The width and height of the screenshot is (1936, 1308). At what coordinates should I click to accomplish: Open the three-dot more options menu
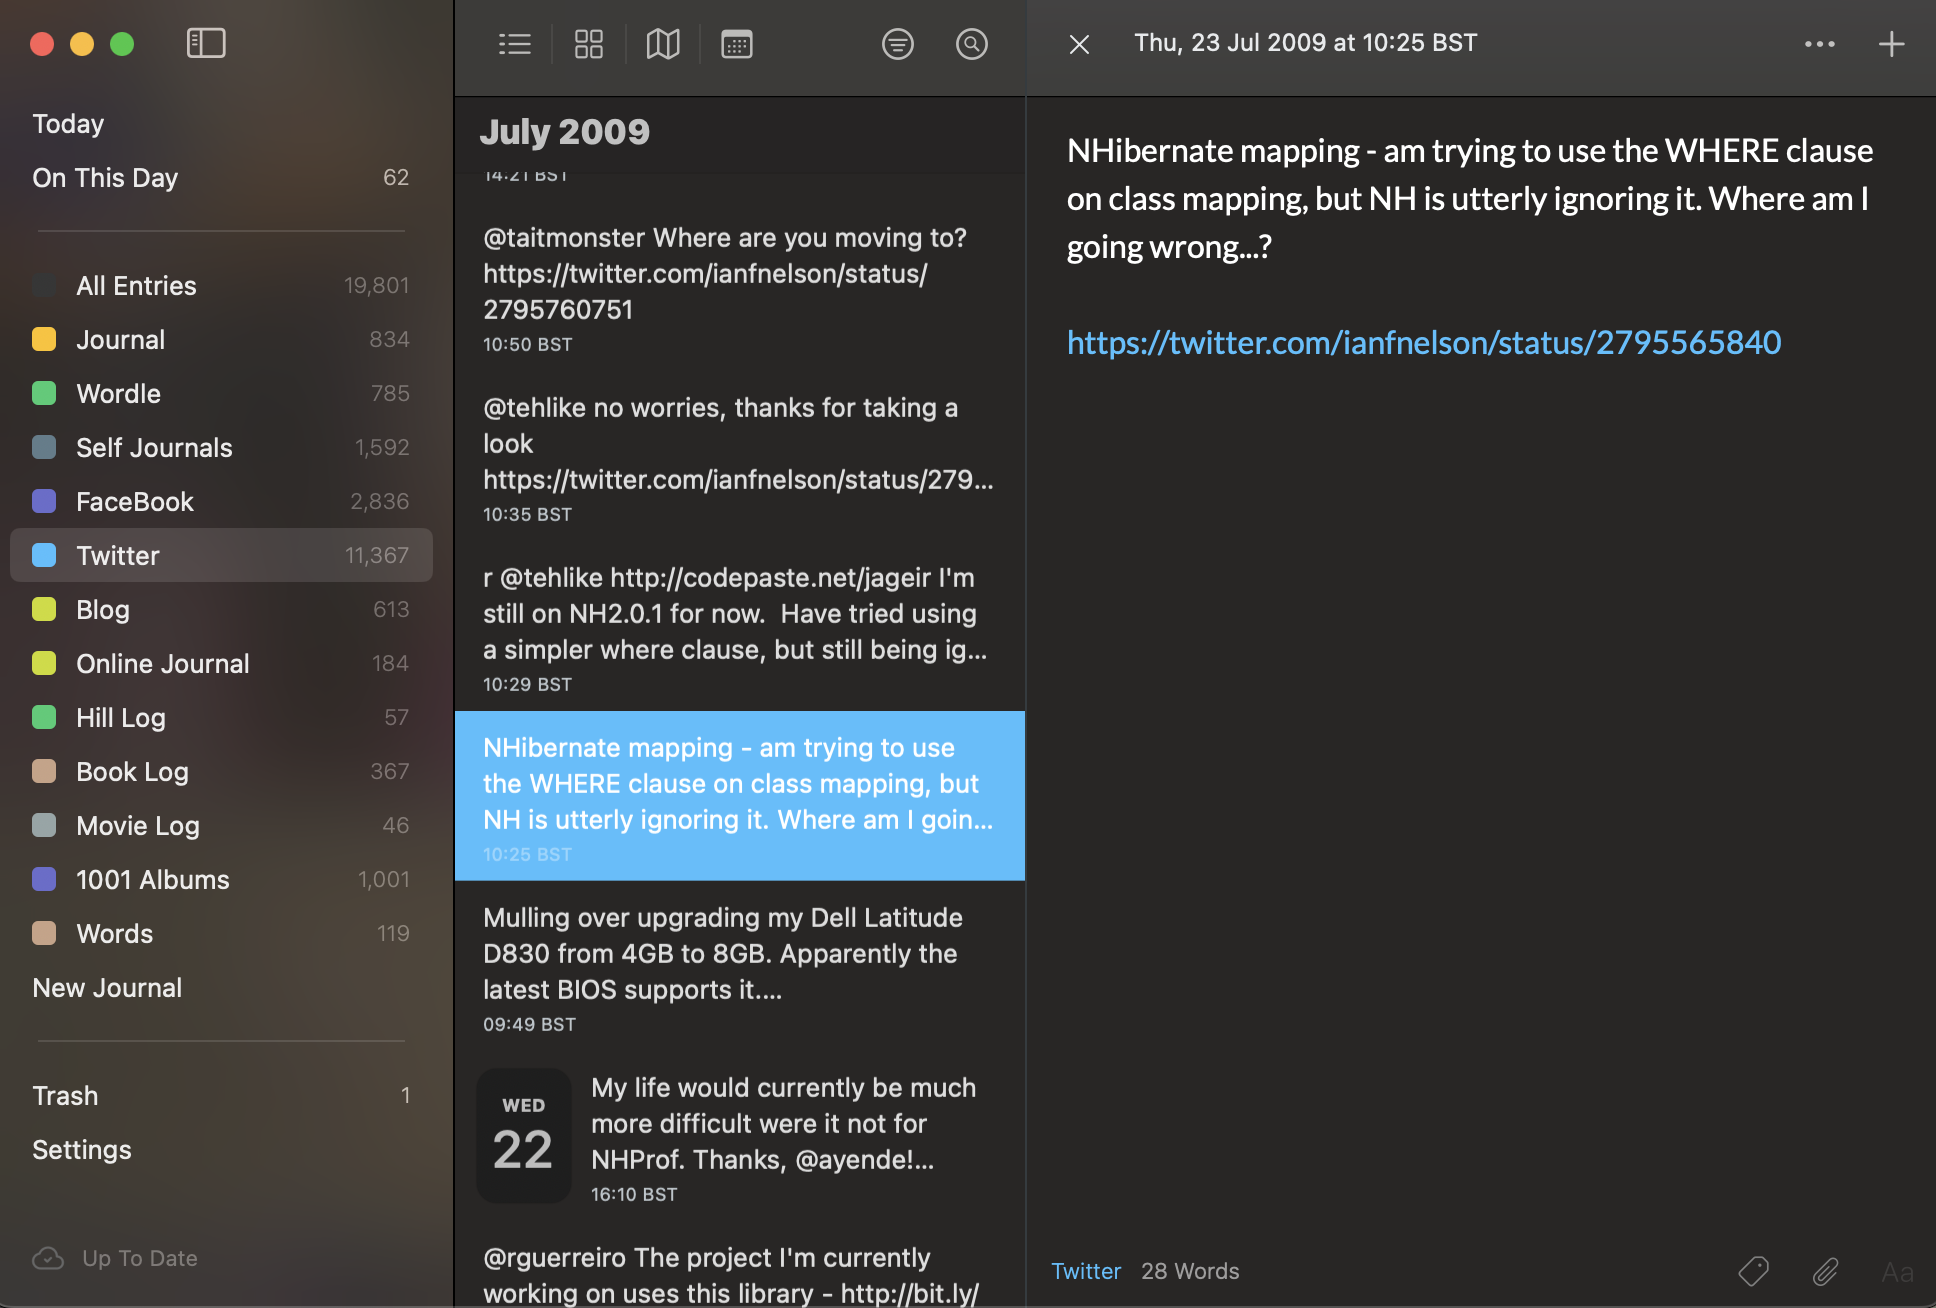tap(1819, 44)
